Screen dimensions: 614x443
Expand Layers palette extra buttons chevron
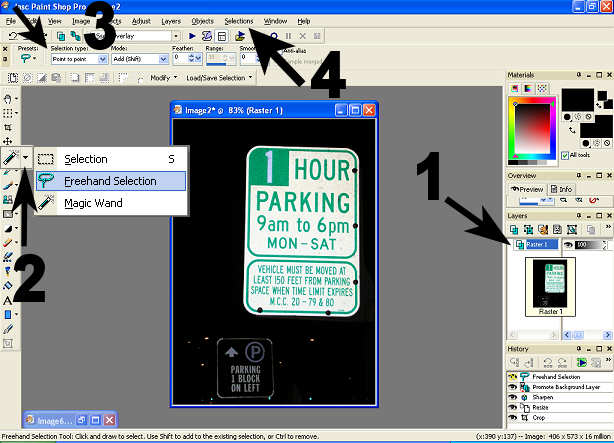(x=608, y=227)
